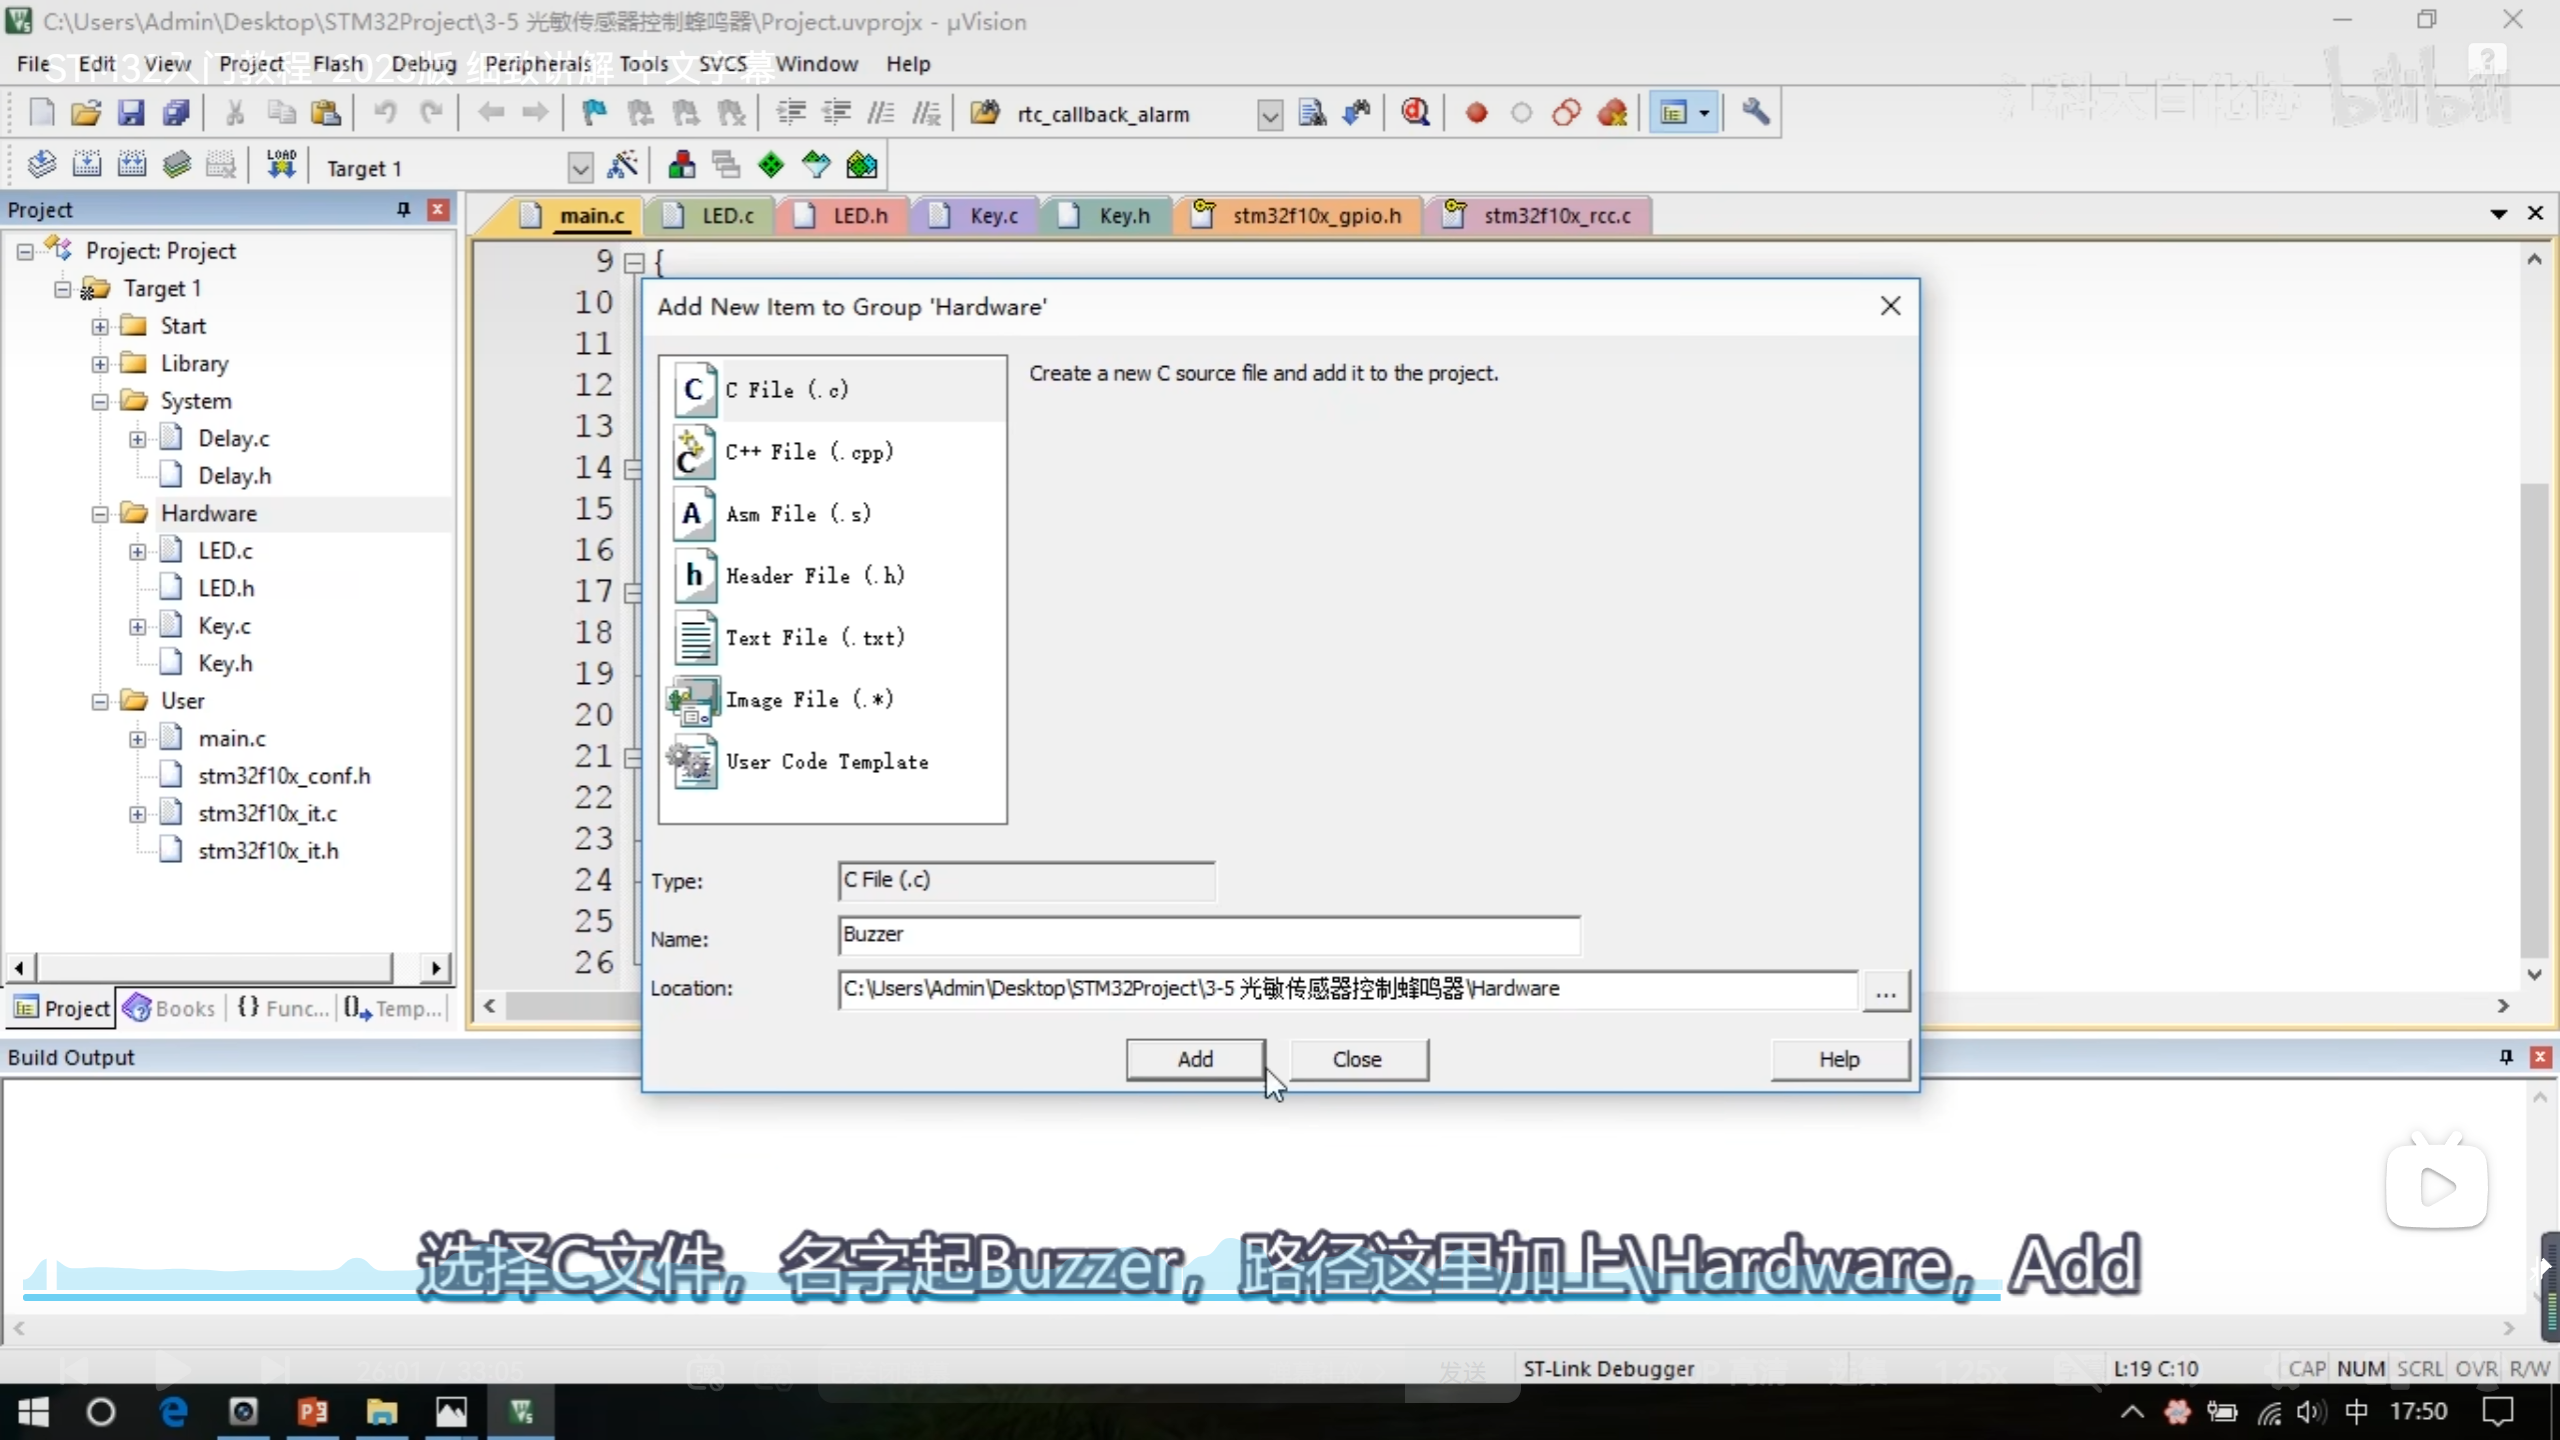The height and width of the screenshot is (1440, 2560).
Task: Open the rtc_callback_alarm search dropdown
Action: point(1269,115)
